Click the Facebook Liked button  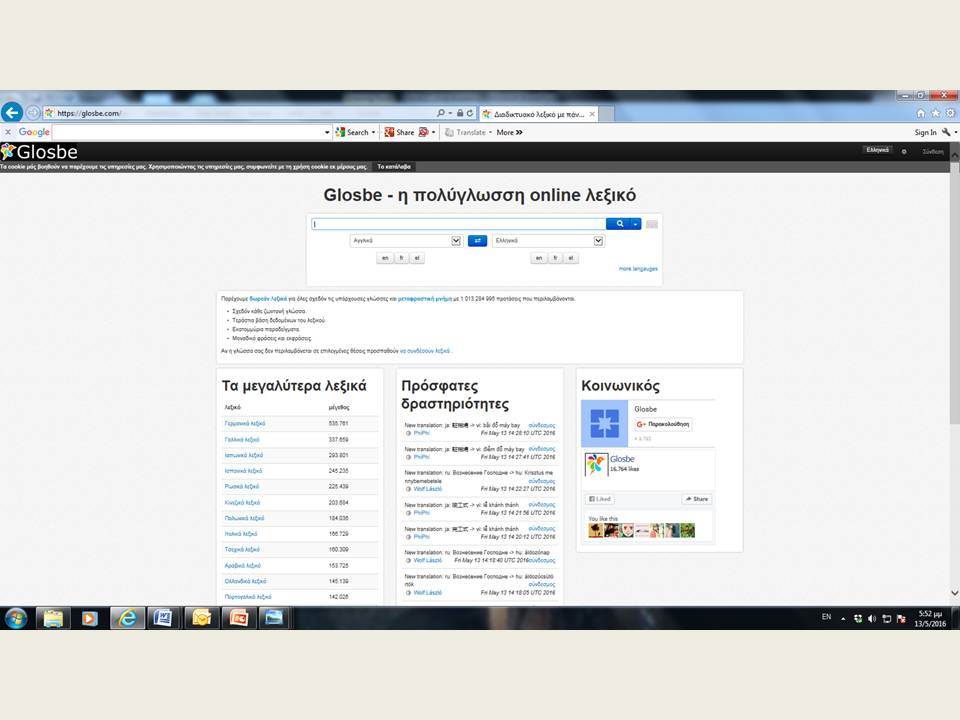(599, 499)
